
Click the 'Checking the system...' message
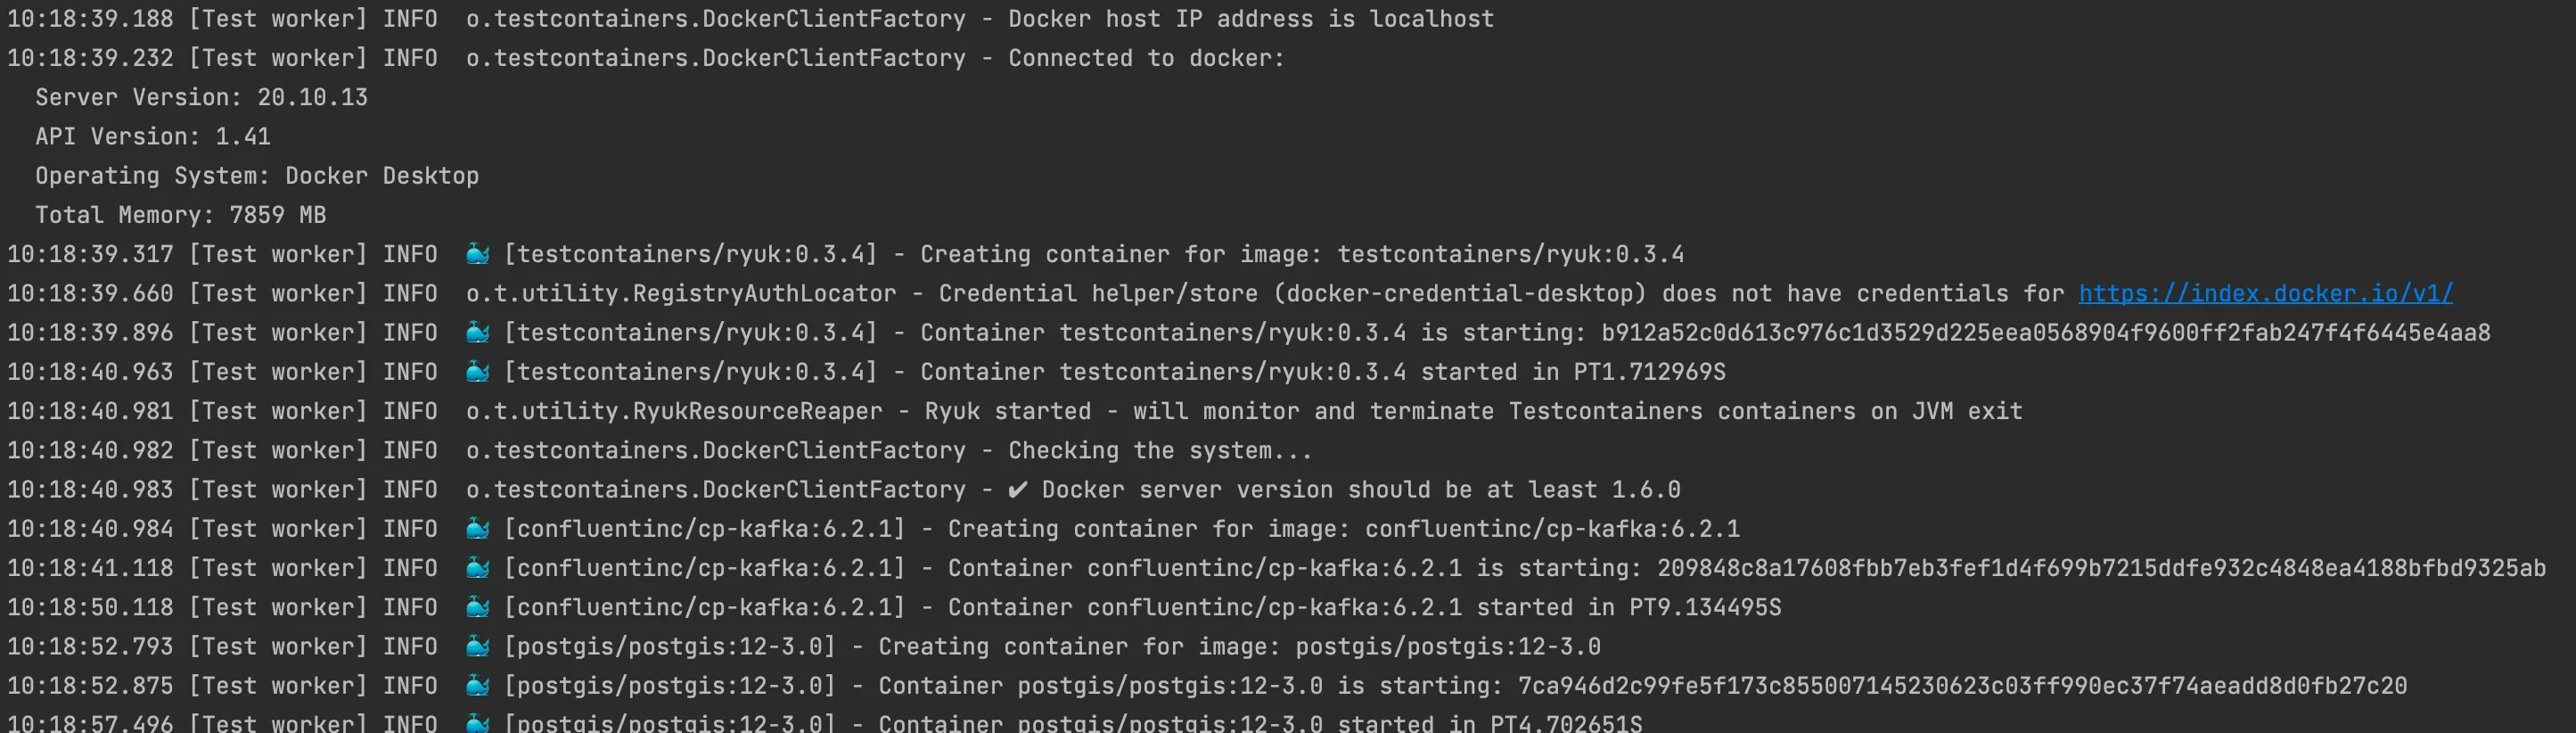[1159, 450]
